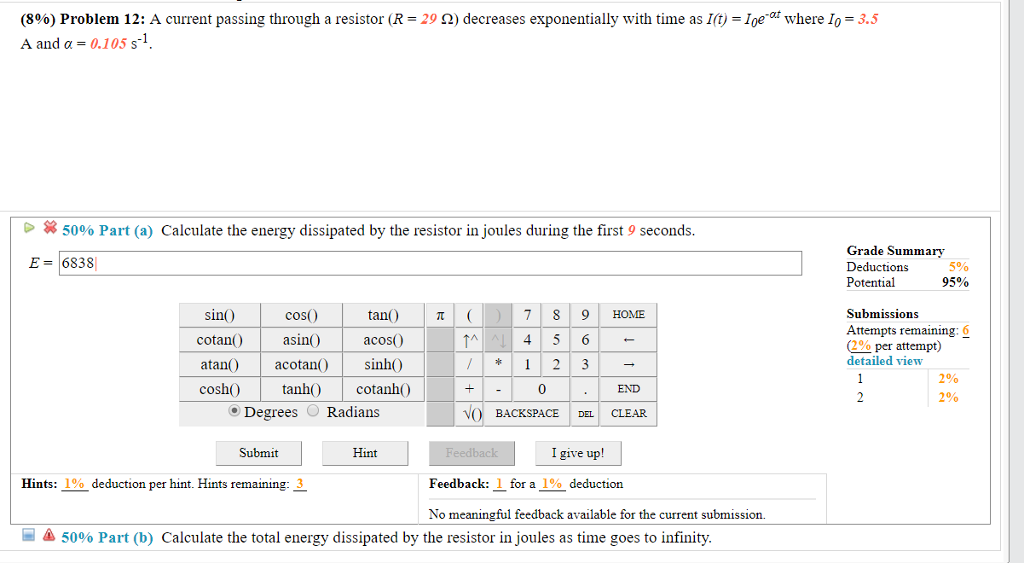Image resolution: width=1024 pixels, height=563 pixels.
Task: Click the right arrow cursor key
Action: (x=629, y=364)
